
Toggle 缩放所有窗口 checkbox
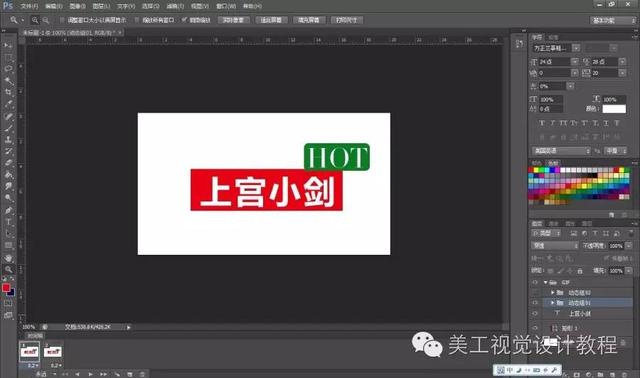[137, 20]
